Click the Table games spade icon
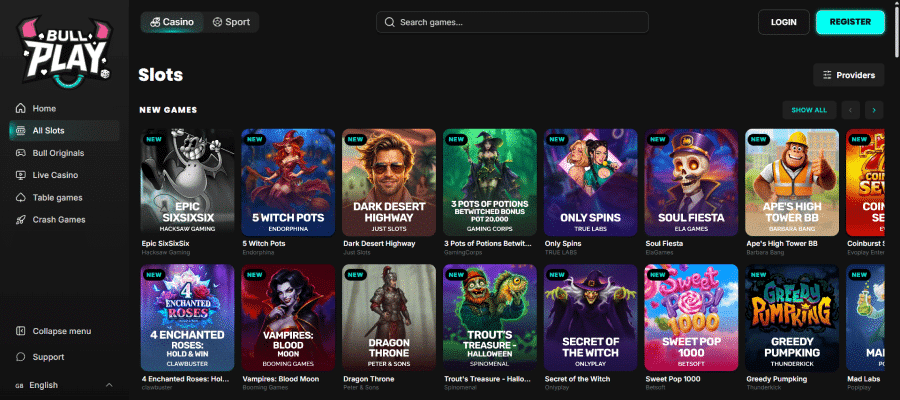The height and width of the screenshot is (400, 900). tap(21, 197)
